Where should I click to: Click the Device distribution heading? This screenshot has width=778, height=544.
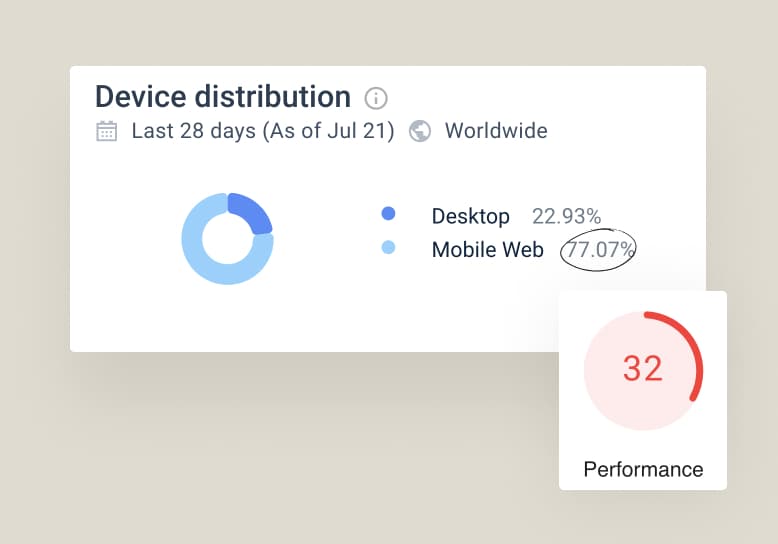[x=222, y=97]
